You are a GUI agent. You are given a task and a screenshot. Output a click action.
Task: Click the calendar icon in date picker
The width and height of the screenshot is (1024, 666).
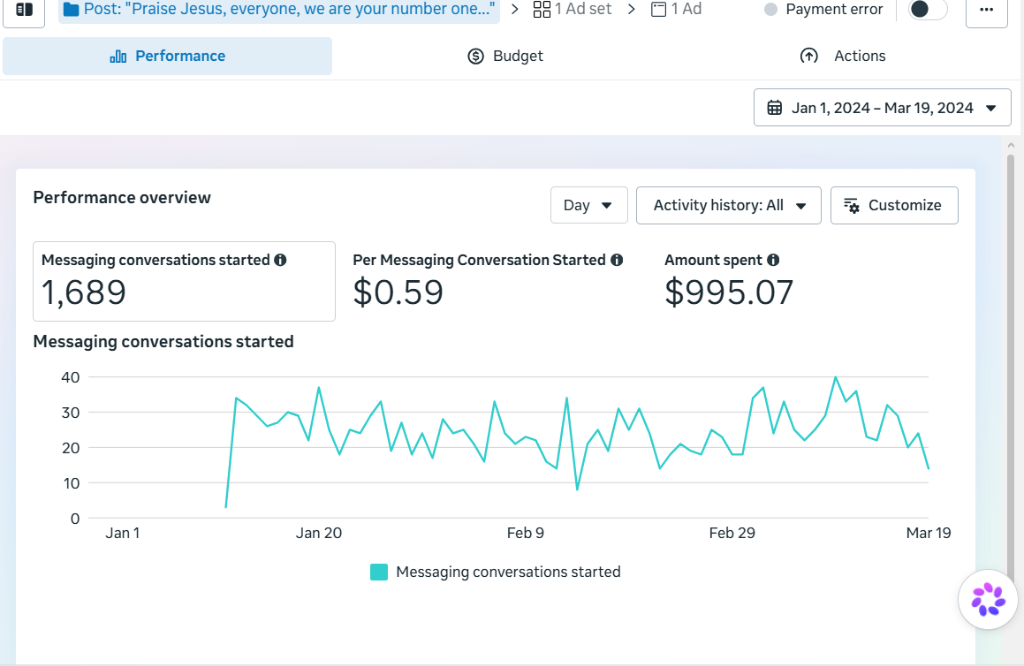coord(774,108)
